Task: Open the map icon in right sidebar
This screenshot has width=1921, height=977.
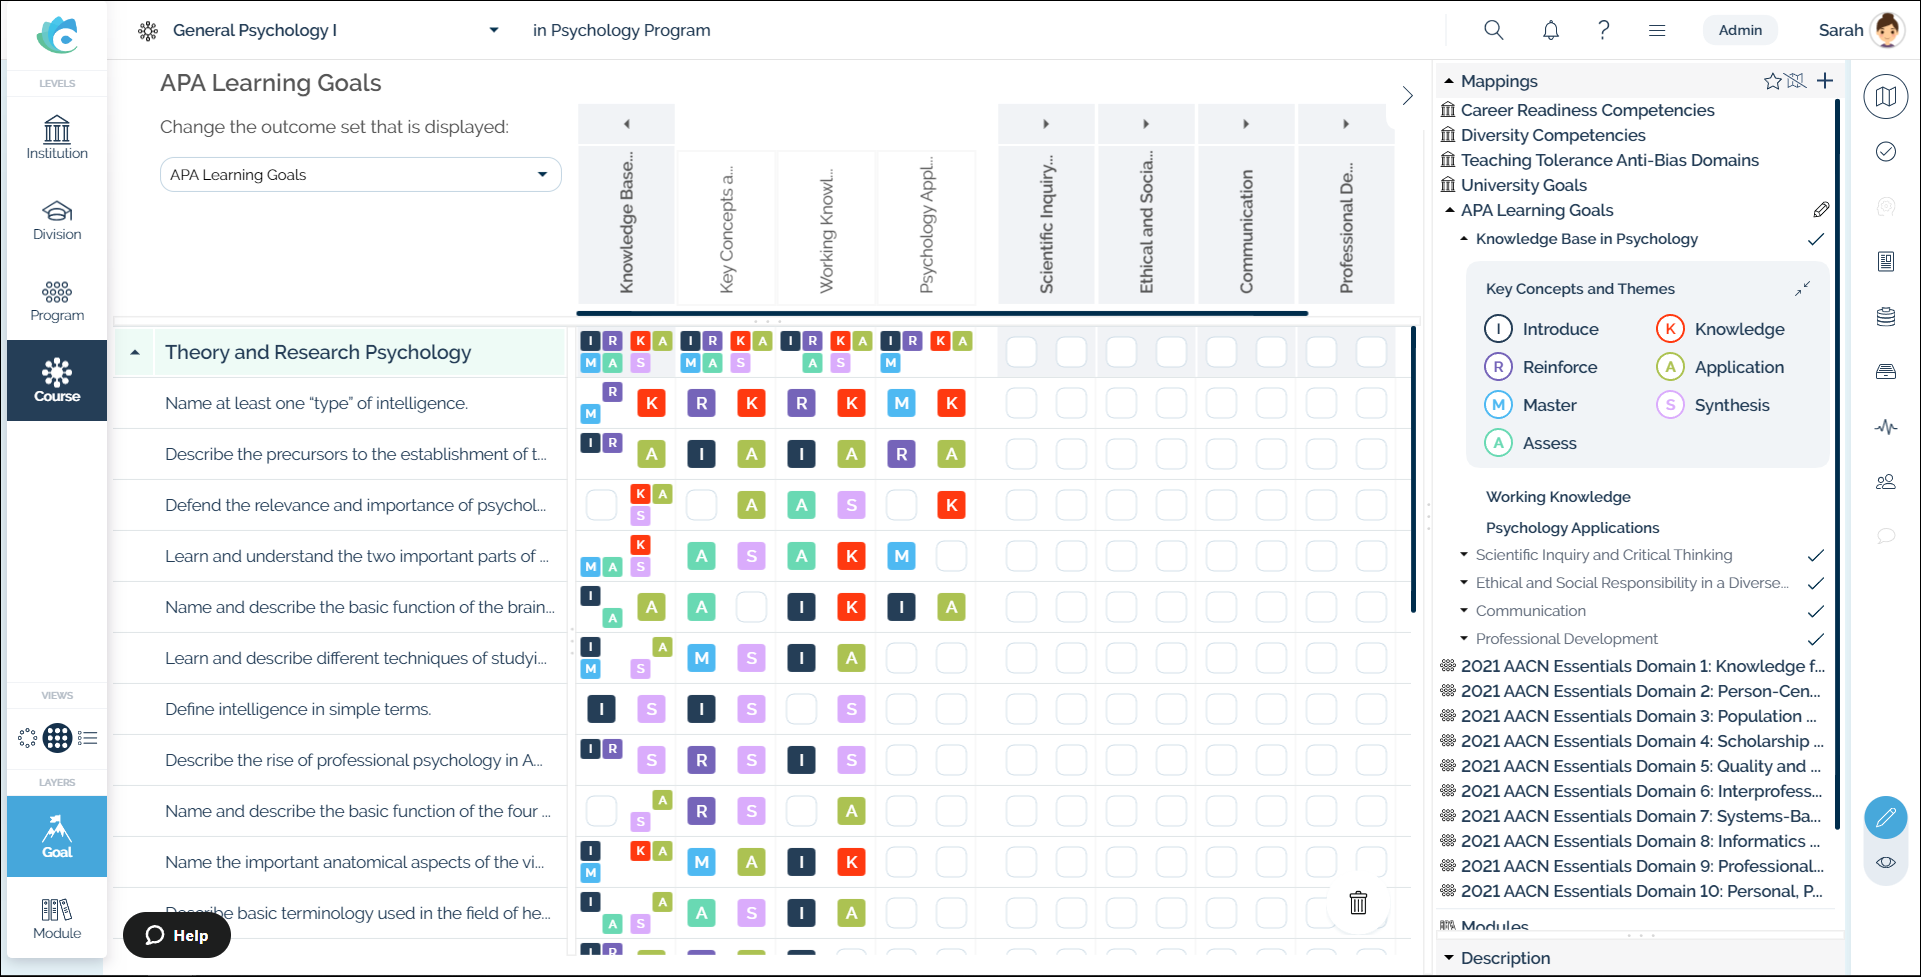Action: (1885, 97)
